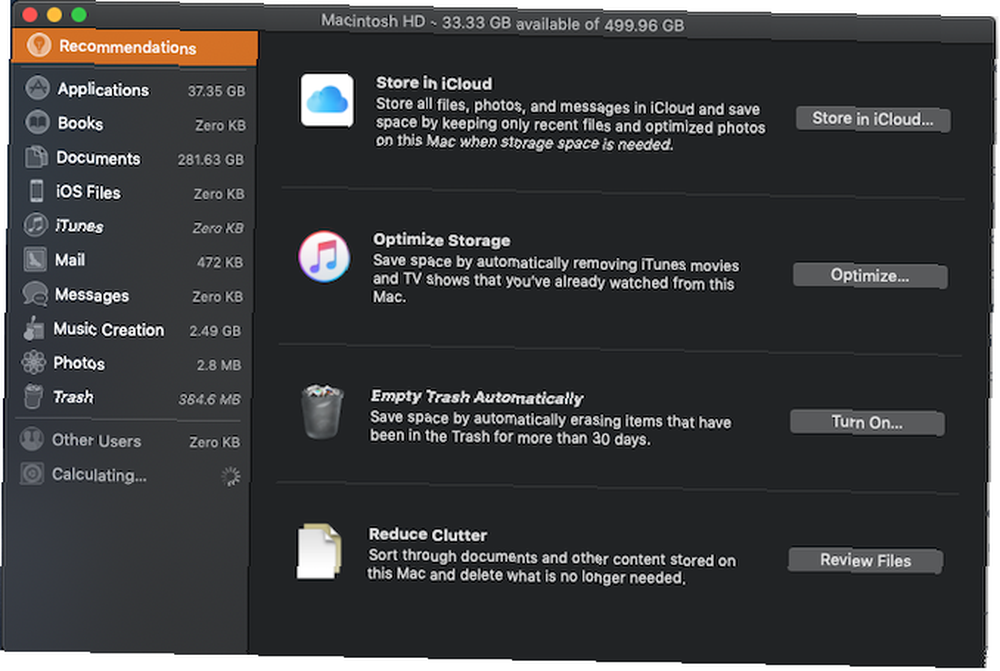Click the Photos label in sidebar
The width and height of the screenshot is (1000, 671).
[x=79, y=363]
